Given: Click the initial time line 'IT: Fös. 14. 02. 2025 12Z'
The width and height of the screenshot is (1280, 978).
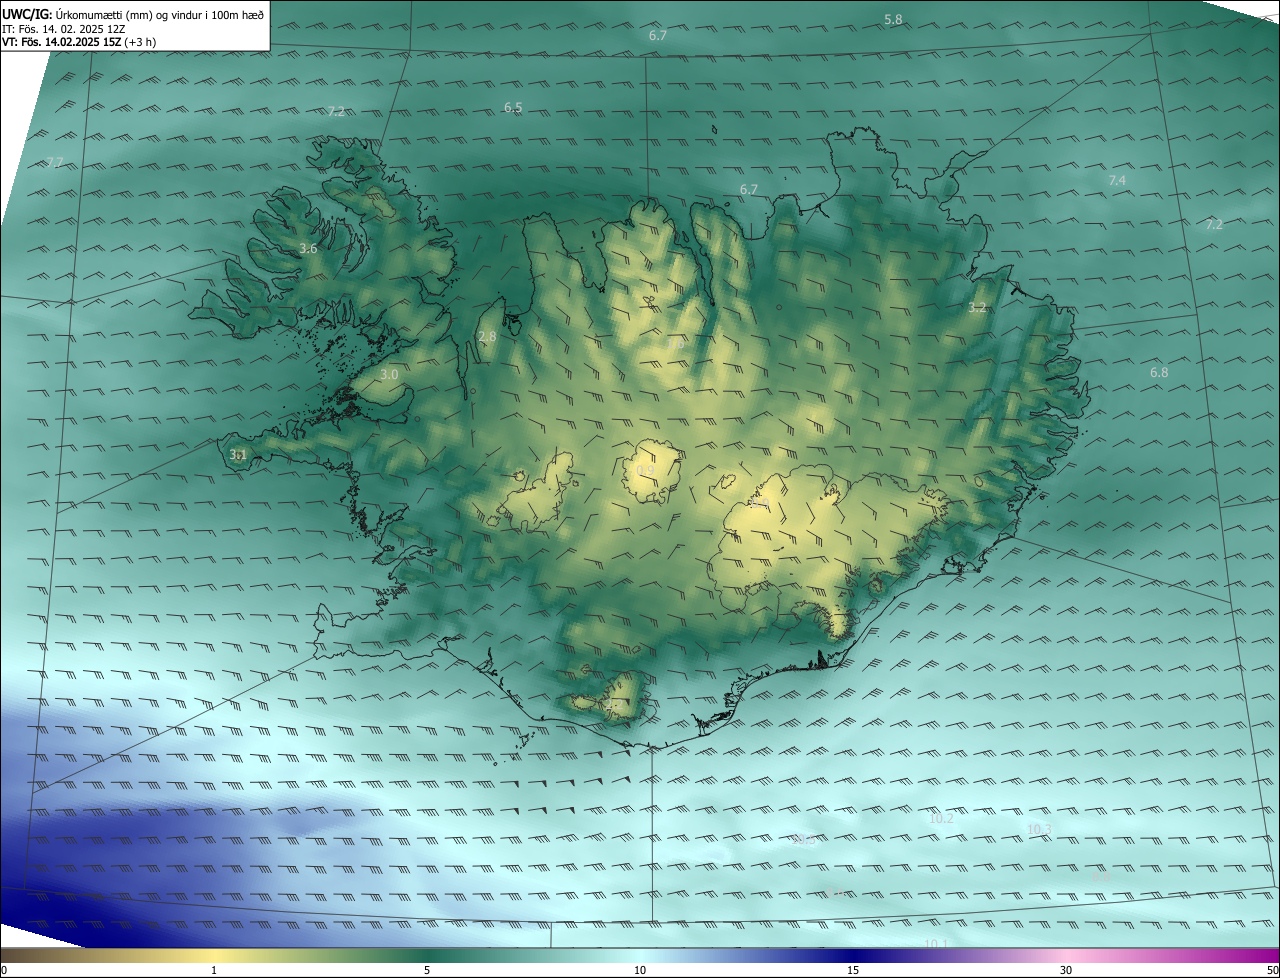Looking at the screenshot, I should (x=63, y=29).
